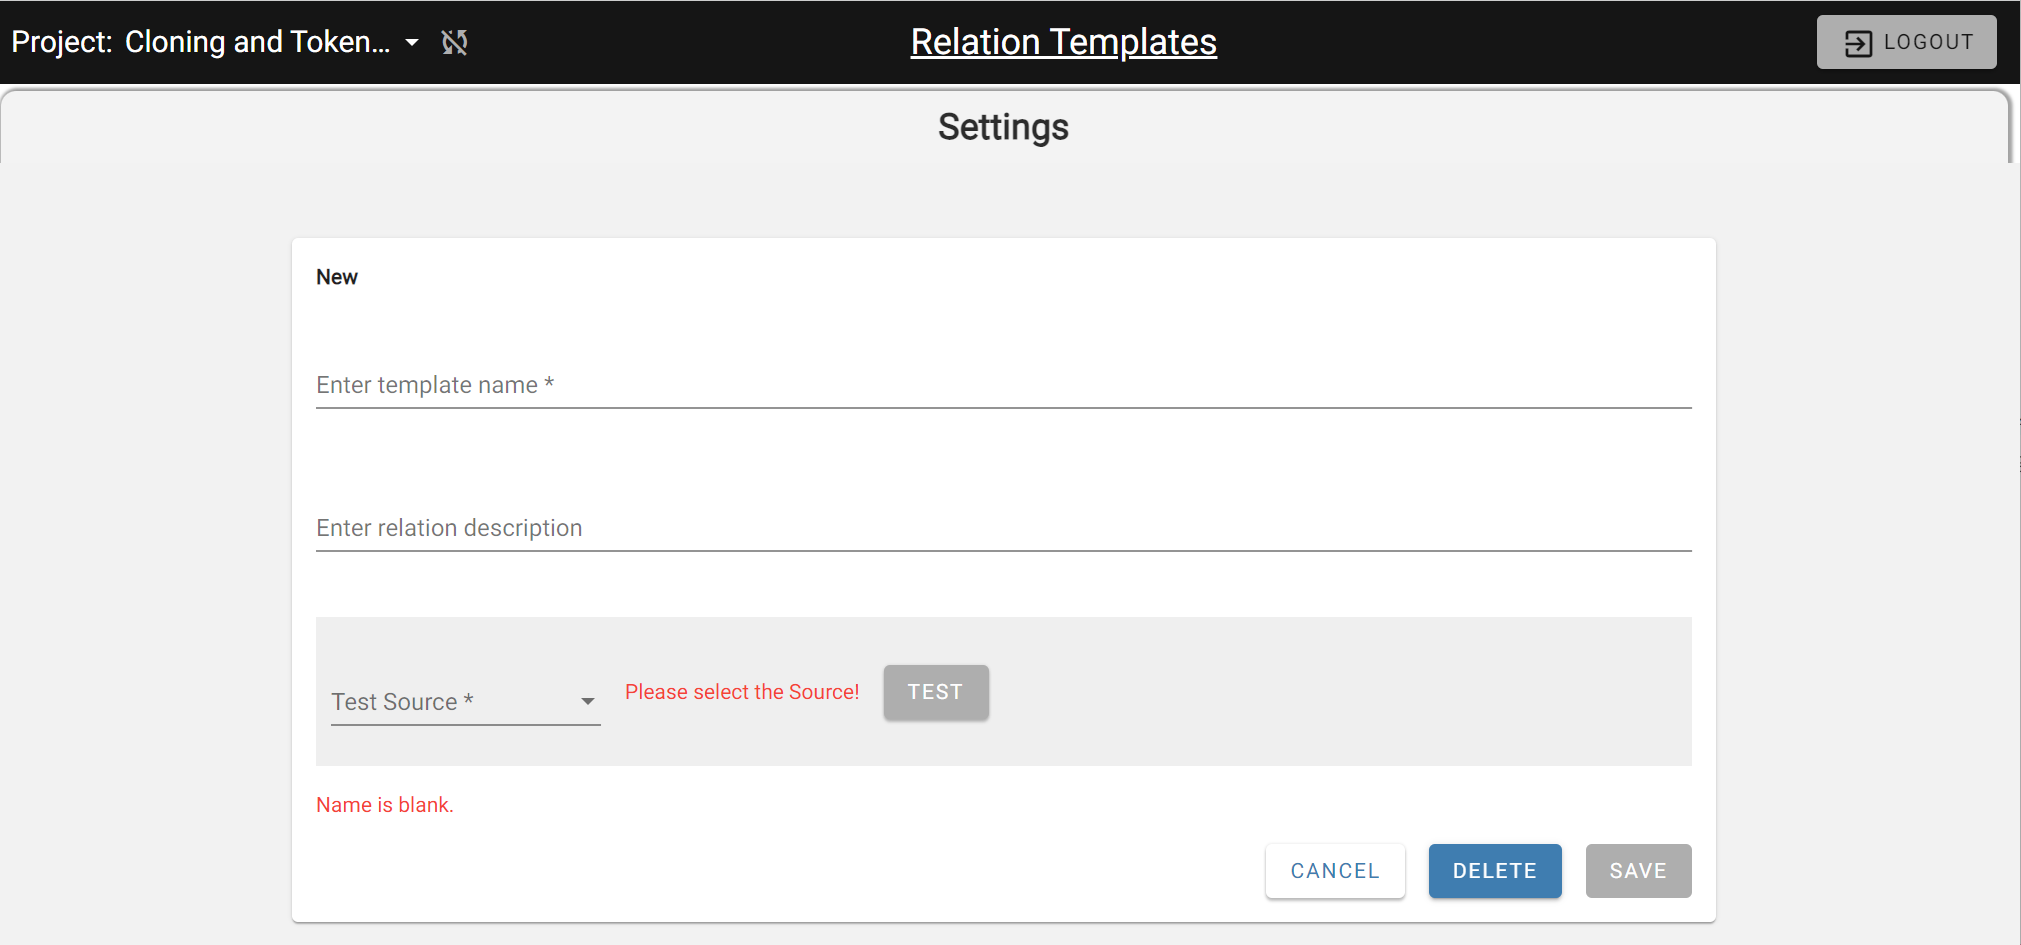Click the exit arrow icon on LOGOUT button
The image size is (2021, 945).
point(1858,41)
